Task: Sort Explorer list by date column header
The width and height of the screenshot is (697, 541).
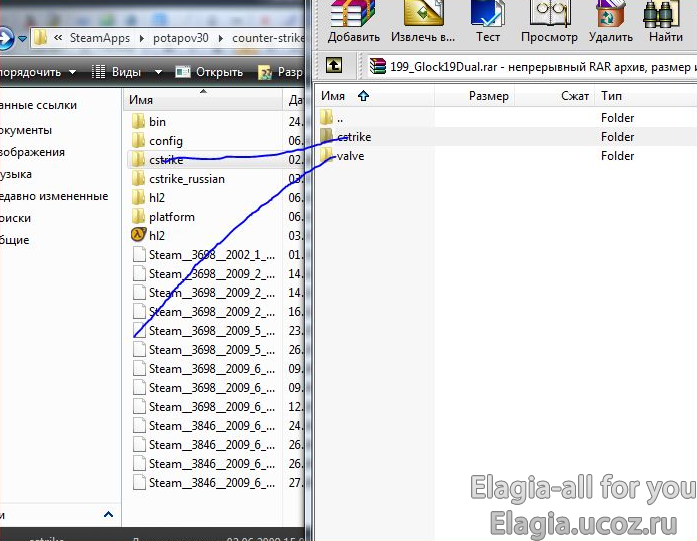Action: pyautogui.click(x=294, y=100)
